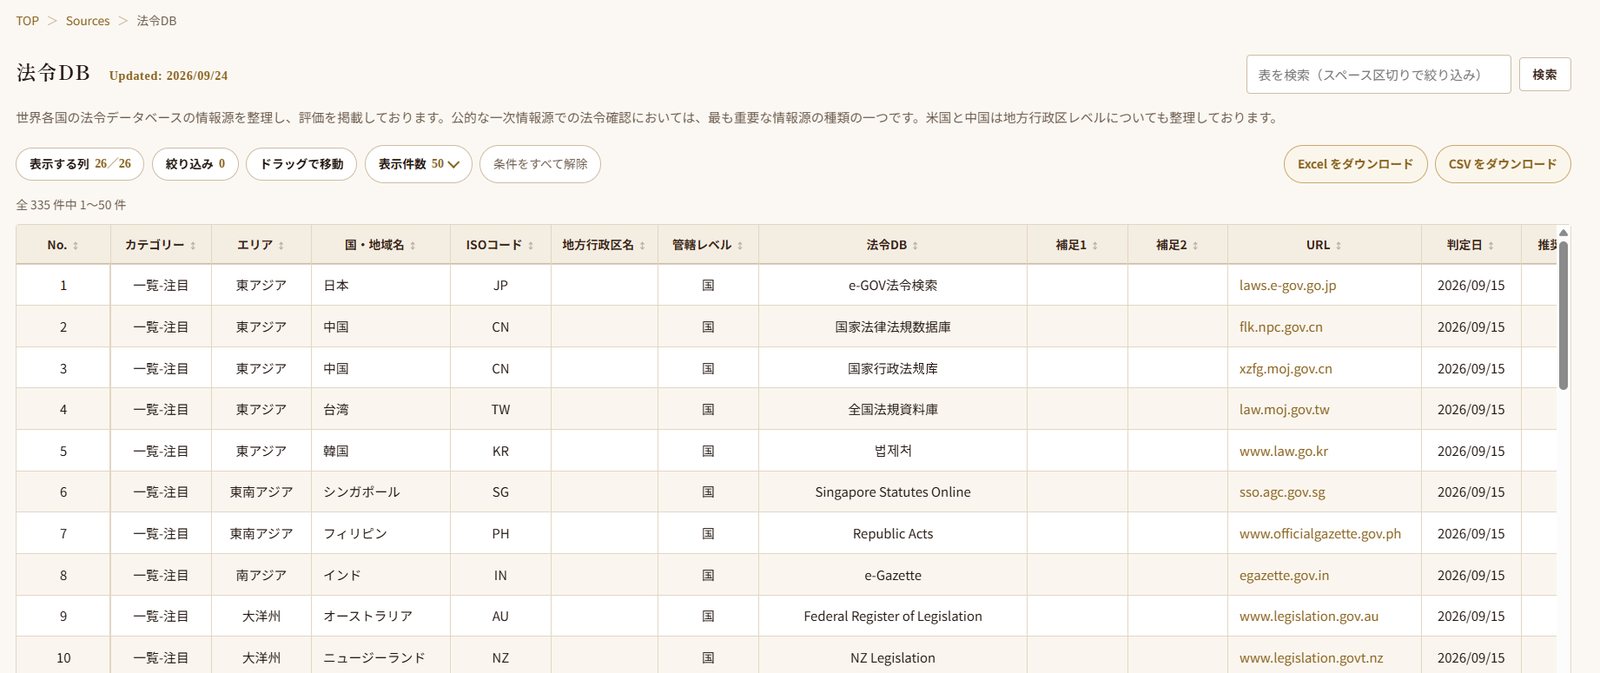1600x673 pixels.
Task: Visit www.officialgazette.gov.ph
Action: tap(1320, 534)
